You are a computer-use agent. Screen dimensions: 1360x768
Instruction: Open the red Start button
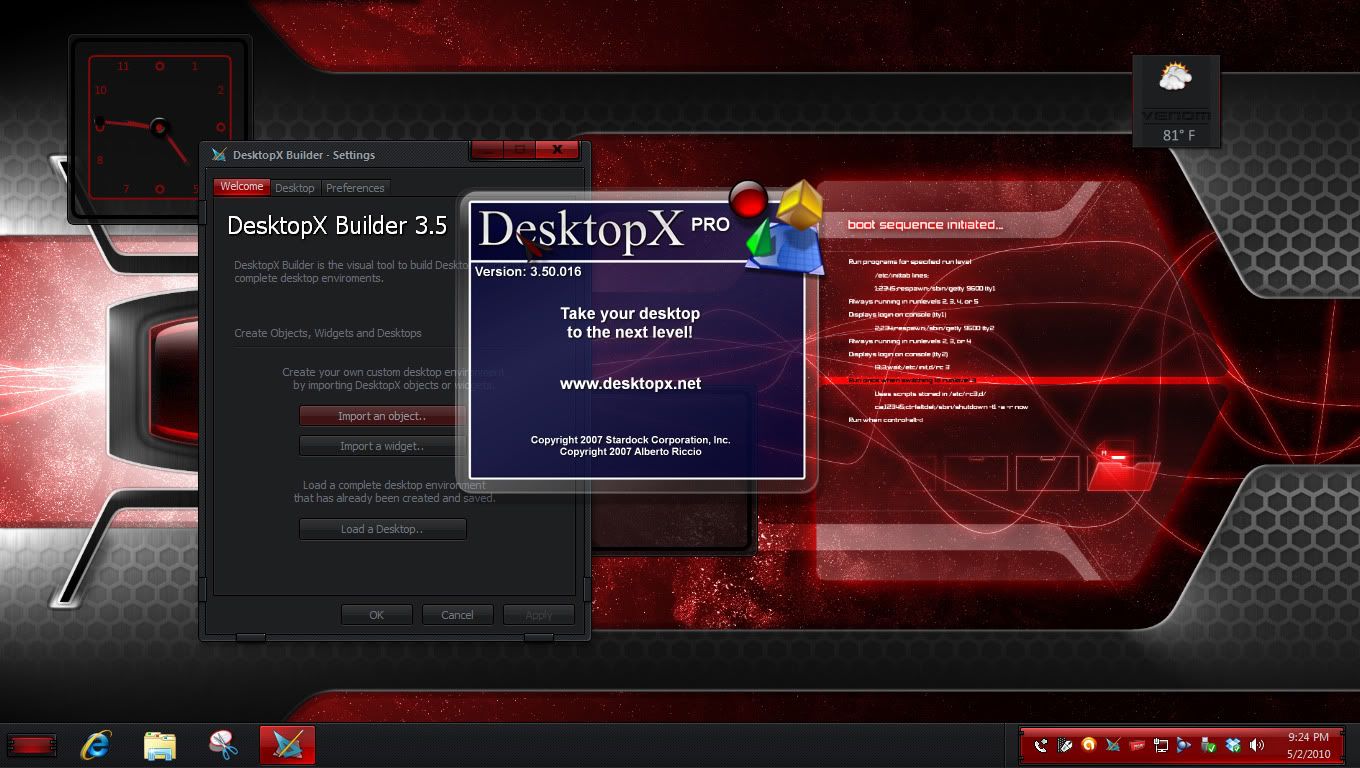[x=31, y=745]
